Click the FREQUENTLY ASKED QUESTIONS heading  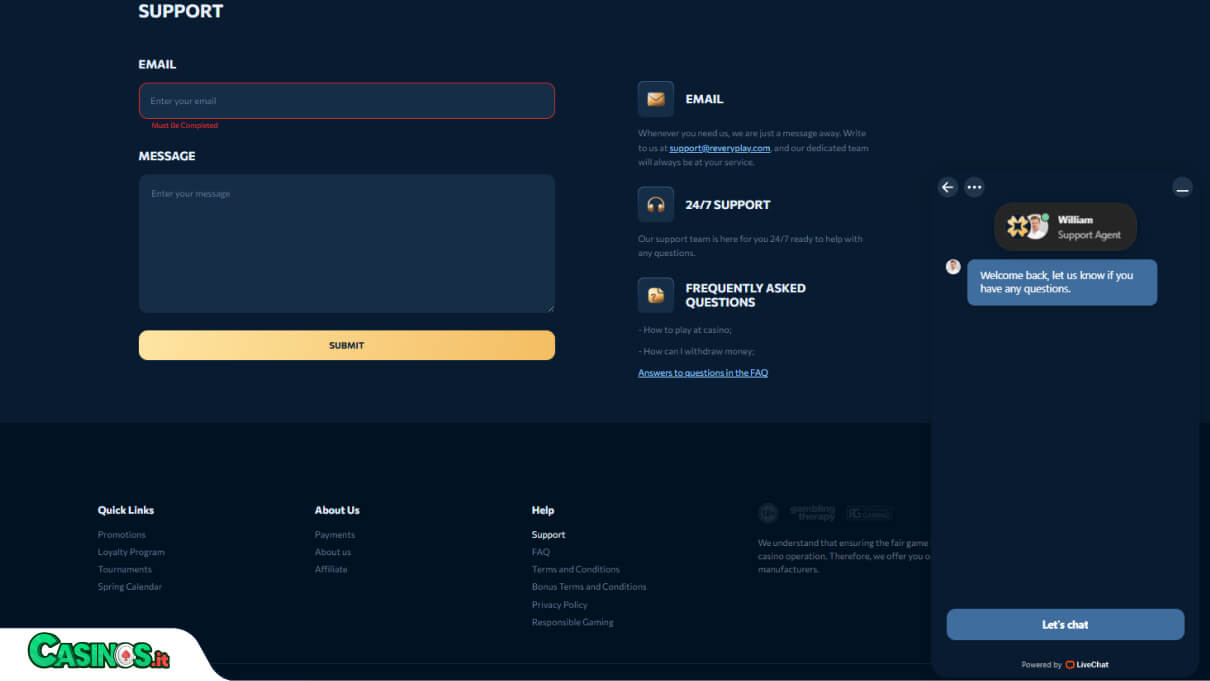745,295
